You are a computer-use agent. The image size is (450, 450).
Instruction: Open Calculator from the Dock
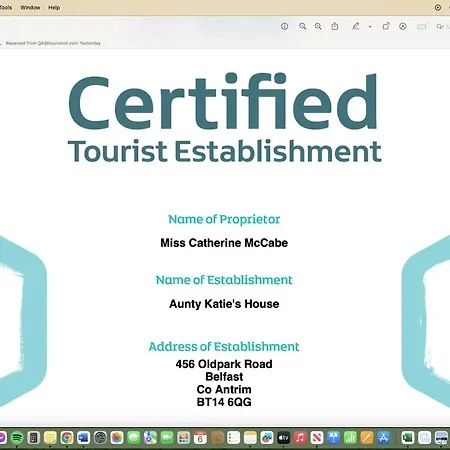point(34,437)
